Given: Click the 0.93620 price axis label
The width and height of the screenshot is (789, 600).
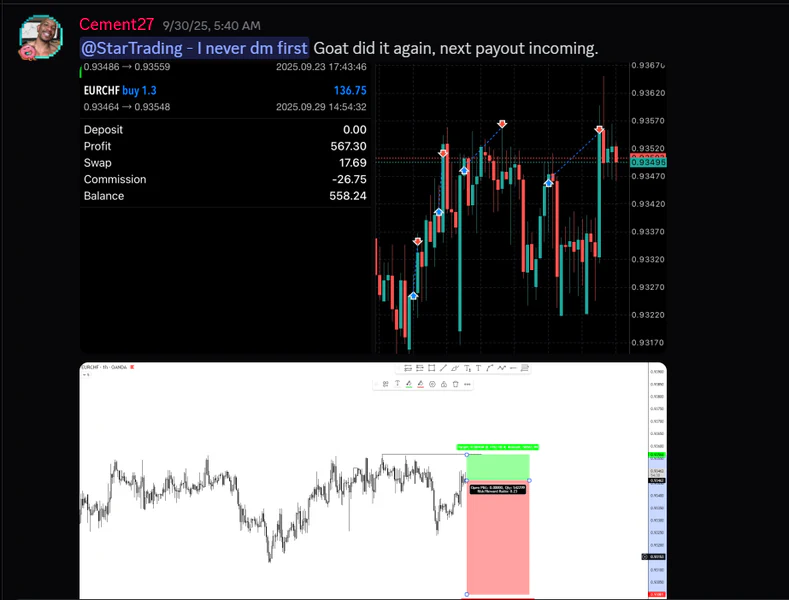Looking at the screenshot, I should [648, 93].
